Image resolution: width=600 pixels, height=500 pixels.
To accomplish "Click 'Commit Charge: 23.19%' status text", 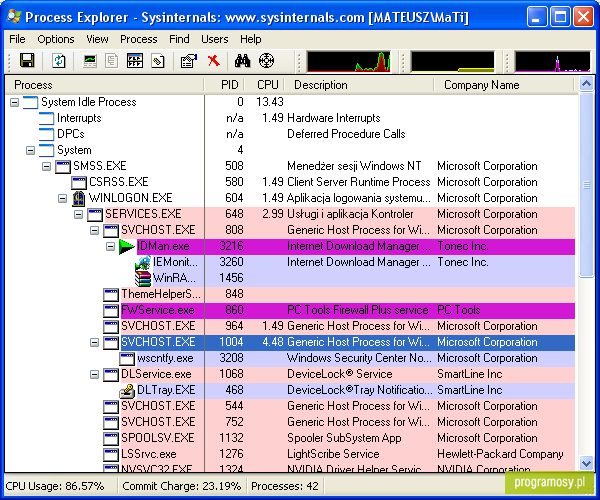I will [x=182, y=486].
